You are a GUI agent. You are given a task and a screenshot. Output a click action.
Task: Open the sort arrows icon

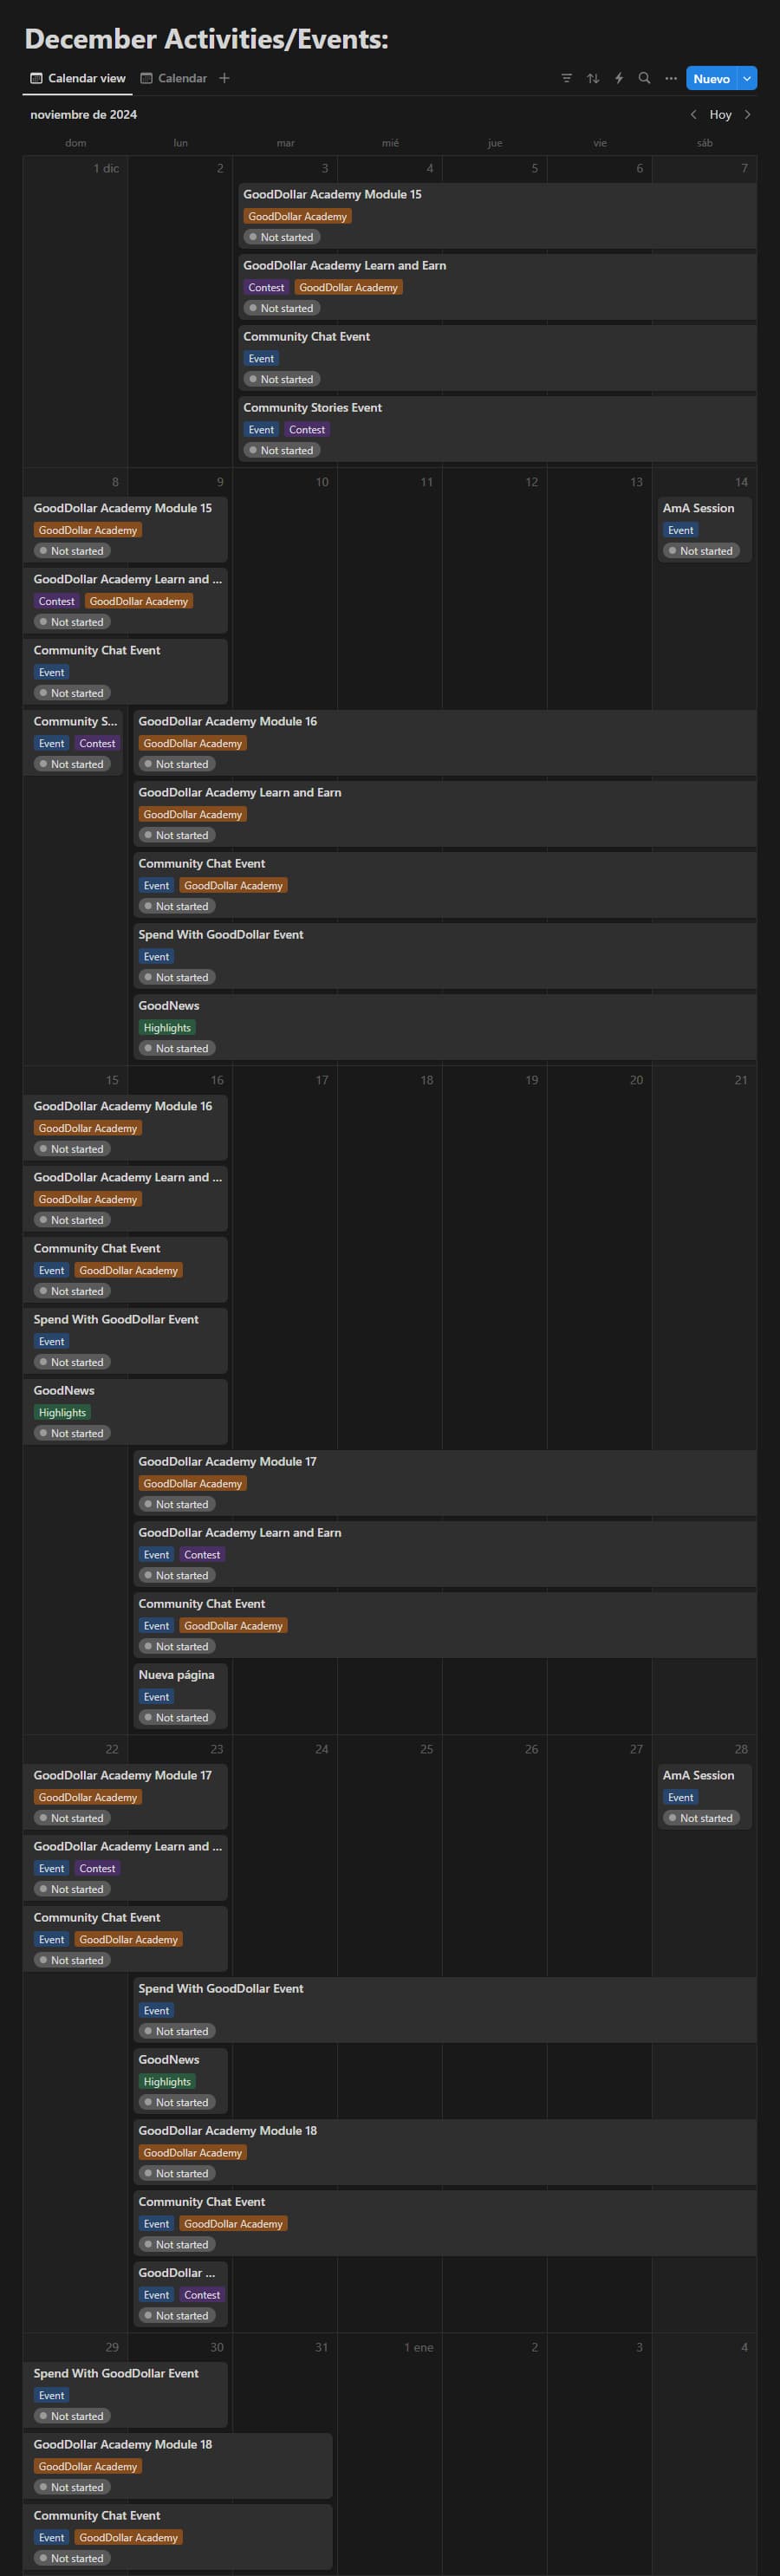tap(593, 78)
